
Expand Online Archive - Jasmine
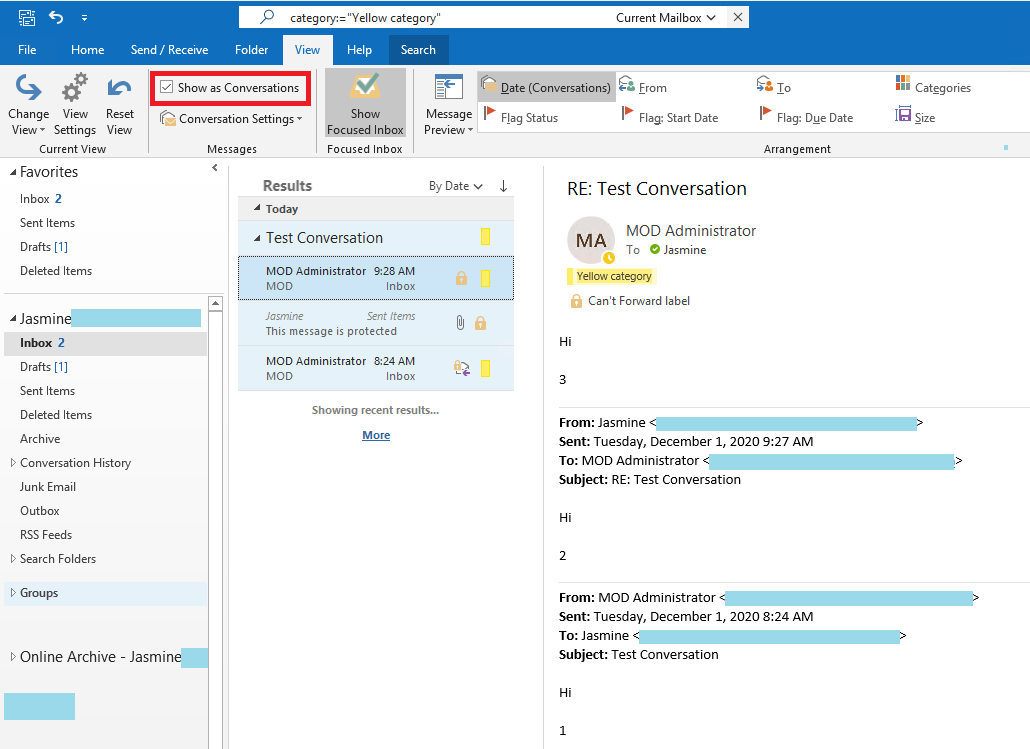click(12, 656)
